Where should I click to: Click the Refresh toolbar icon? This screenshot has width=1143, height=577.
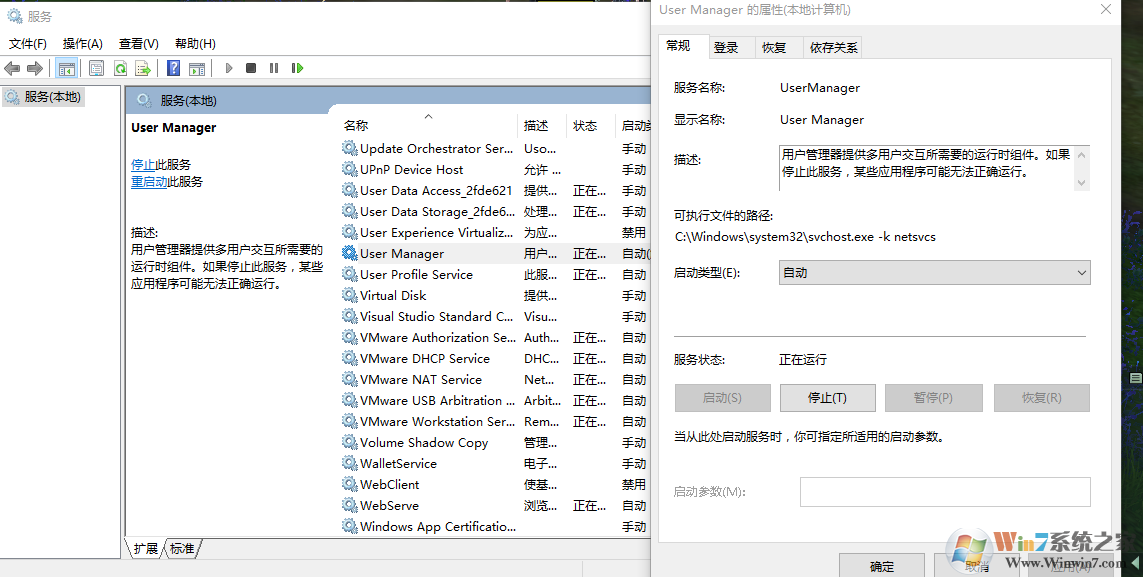pos(120,68)
